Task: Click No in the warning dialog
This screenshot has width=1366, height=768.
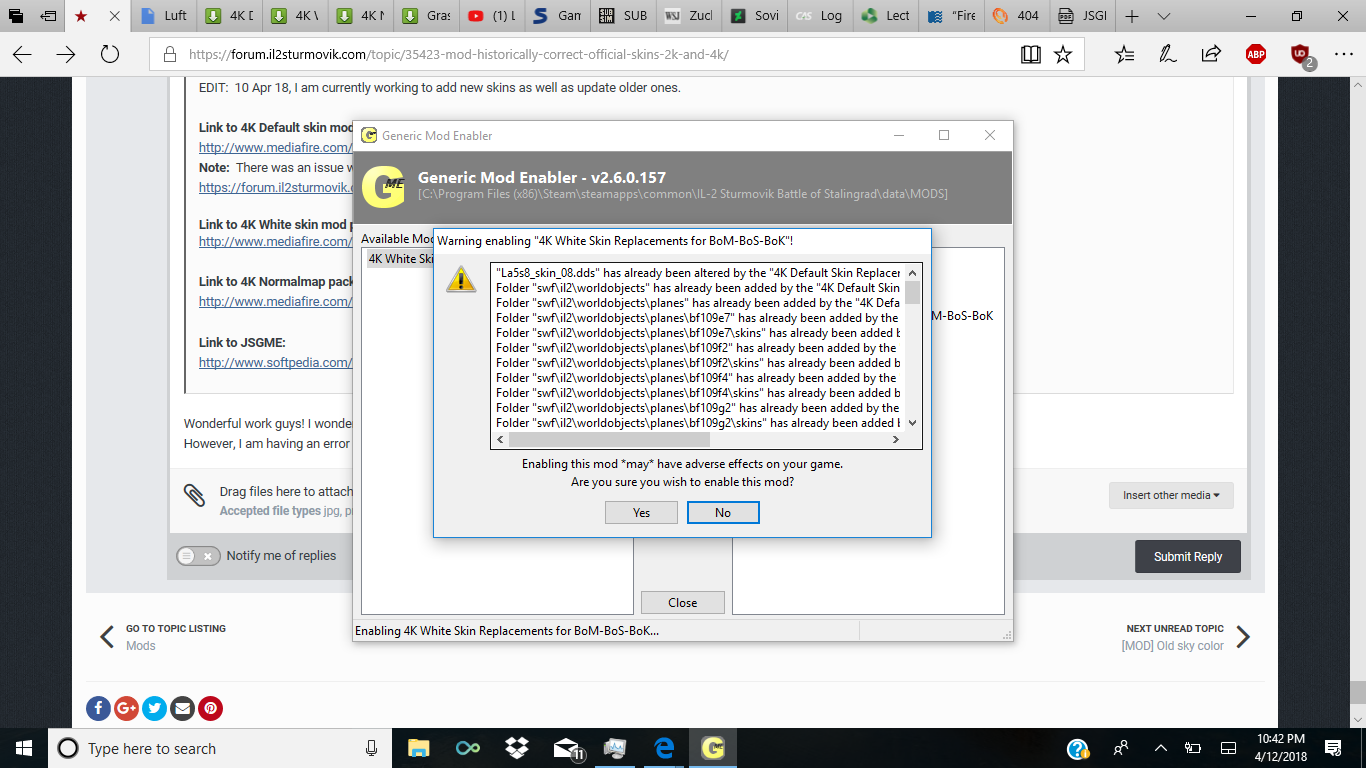Action: tap(723, 512)
